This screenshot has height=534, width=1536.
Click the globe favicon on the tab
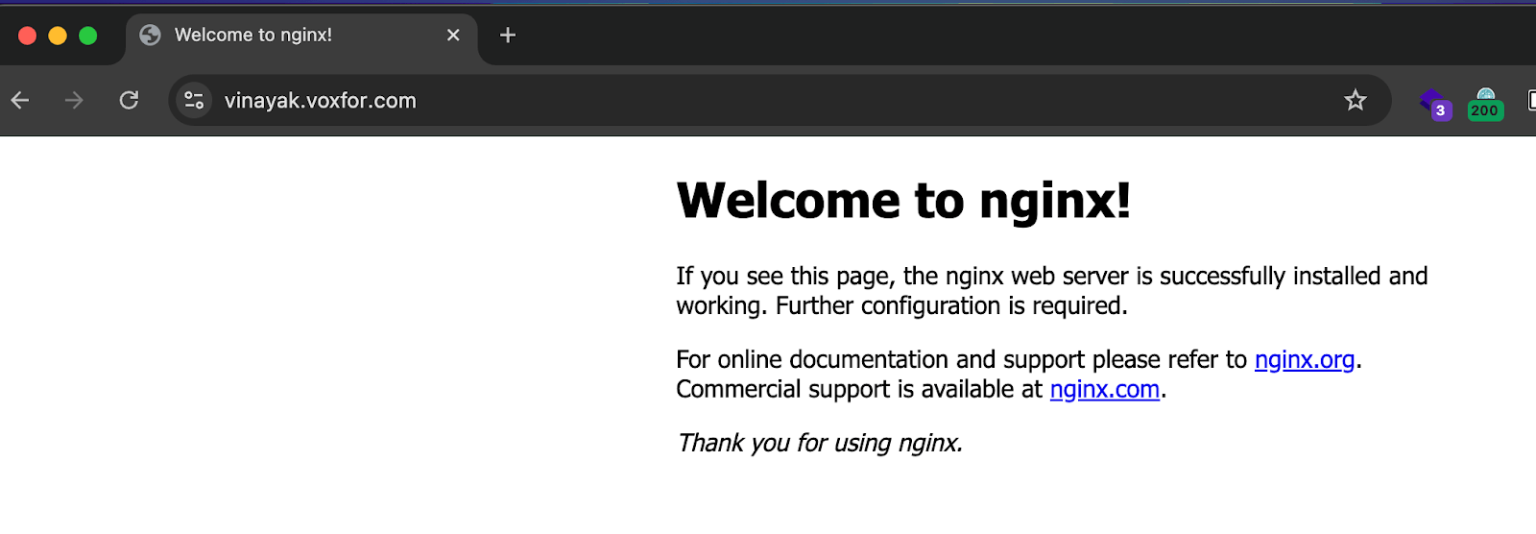tap(150, 35)
